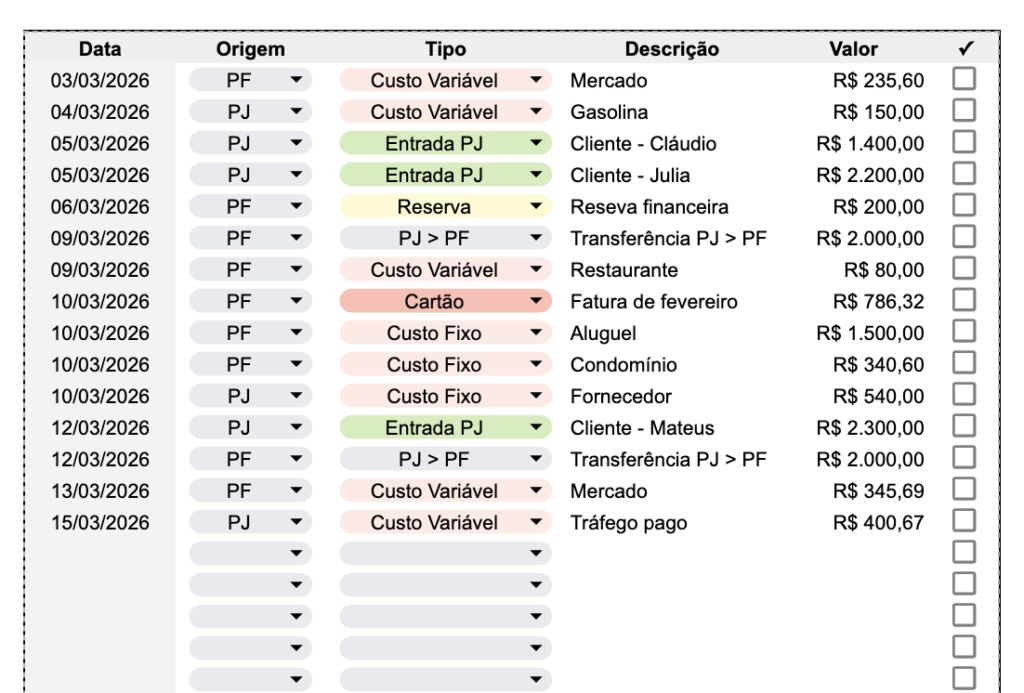Click the Reseva financeira description cell

649,207
